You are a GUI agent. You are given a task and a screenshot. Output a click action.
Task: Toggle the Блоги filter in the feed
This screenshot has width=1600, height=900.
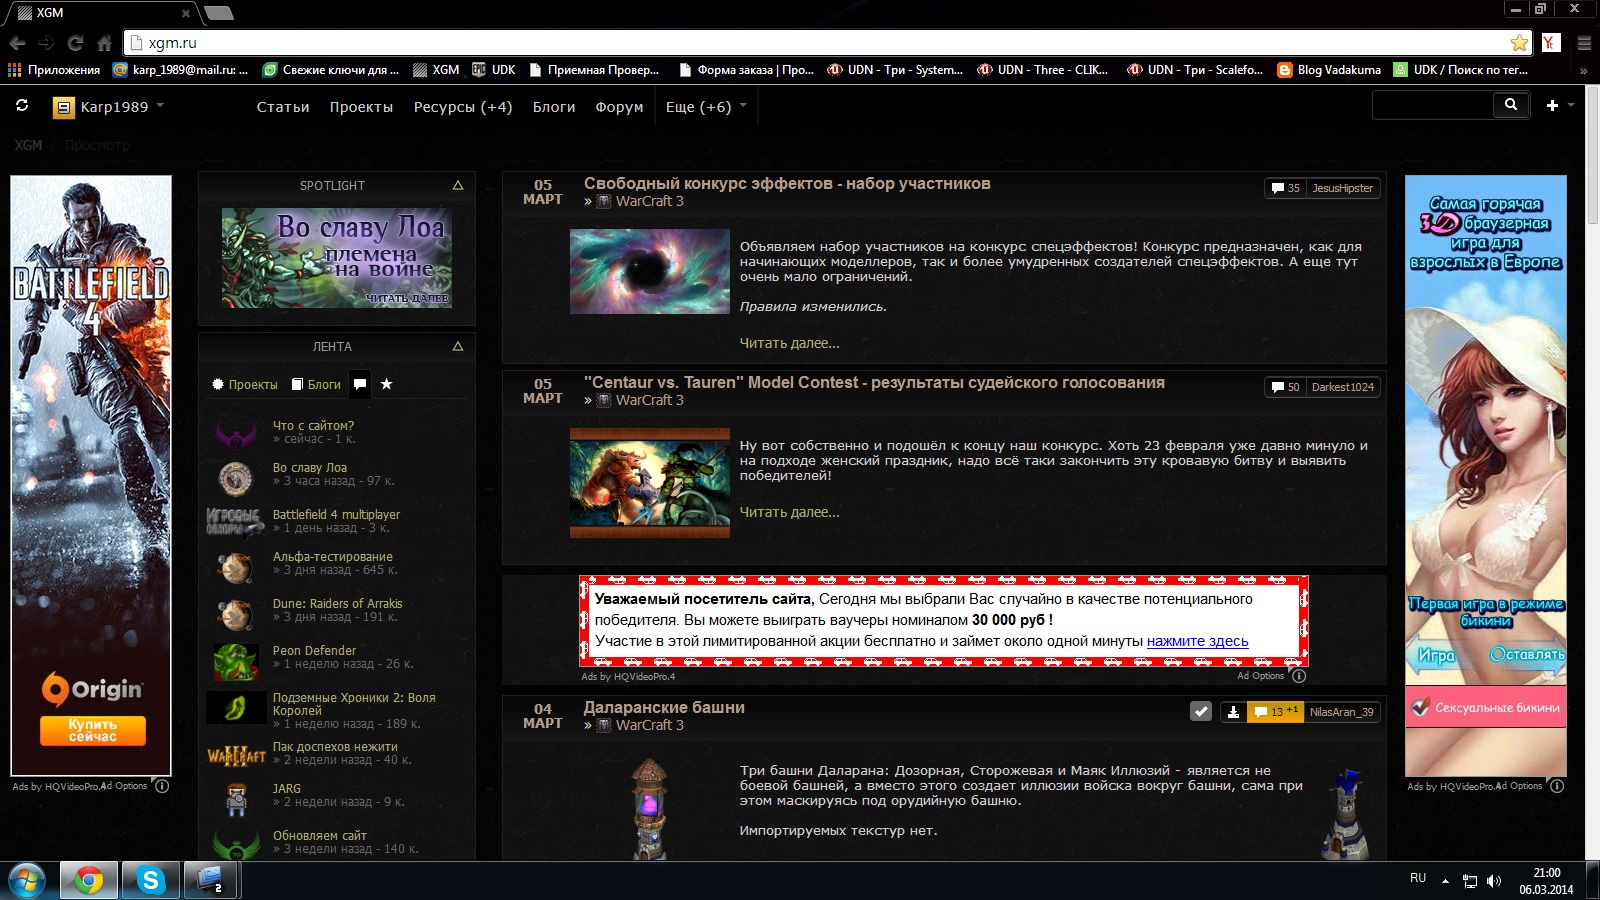click(x=316, y=384)
